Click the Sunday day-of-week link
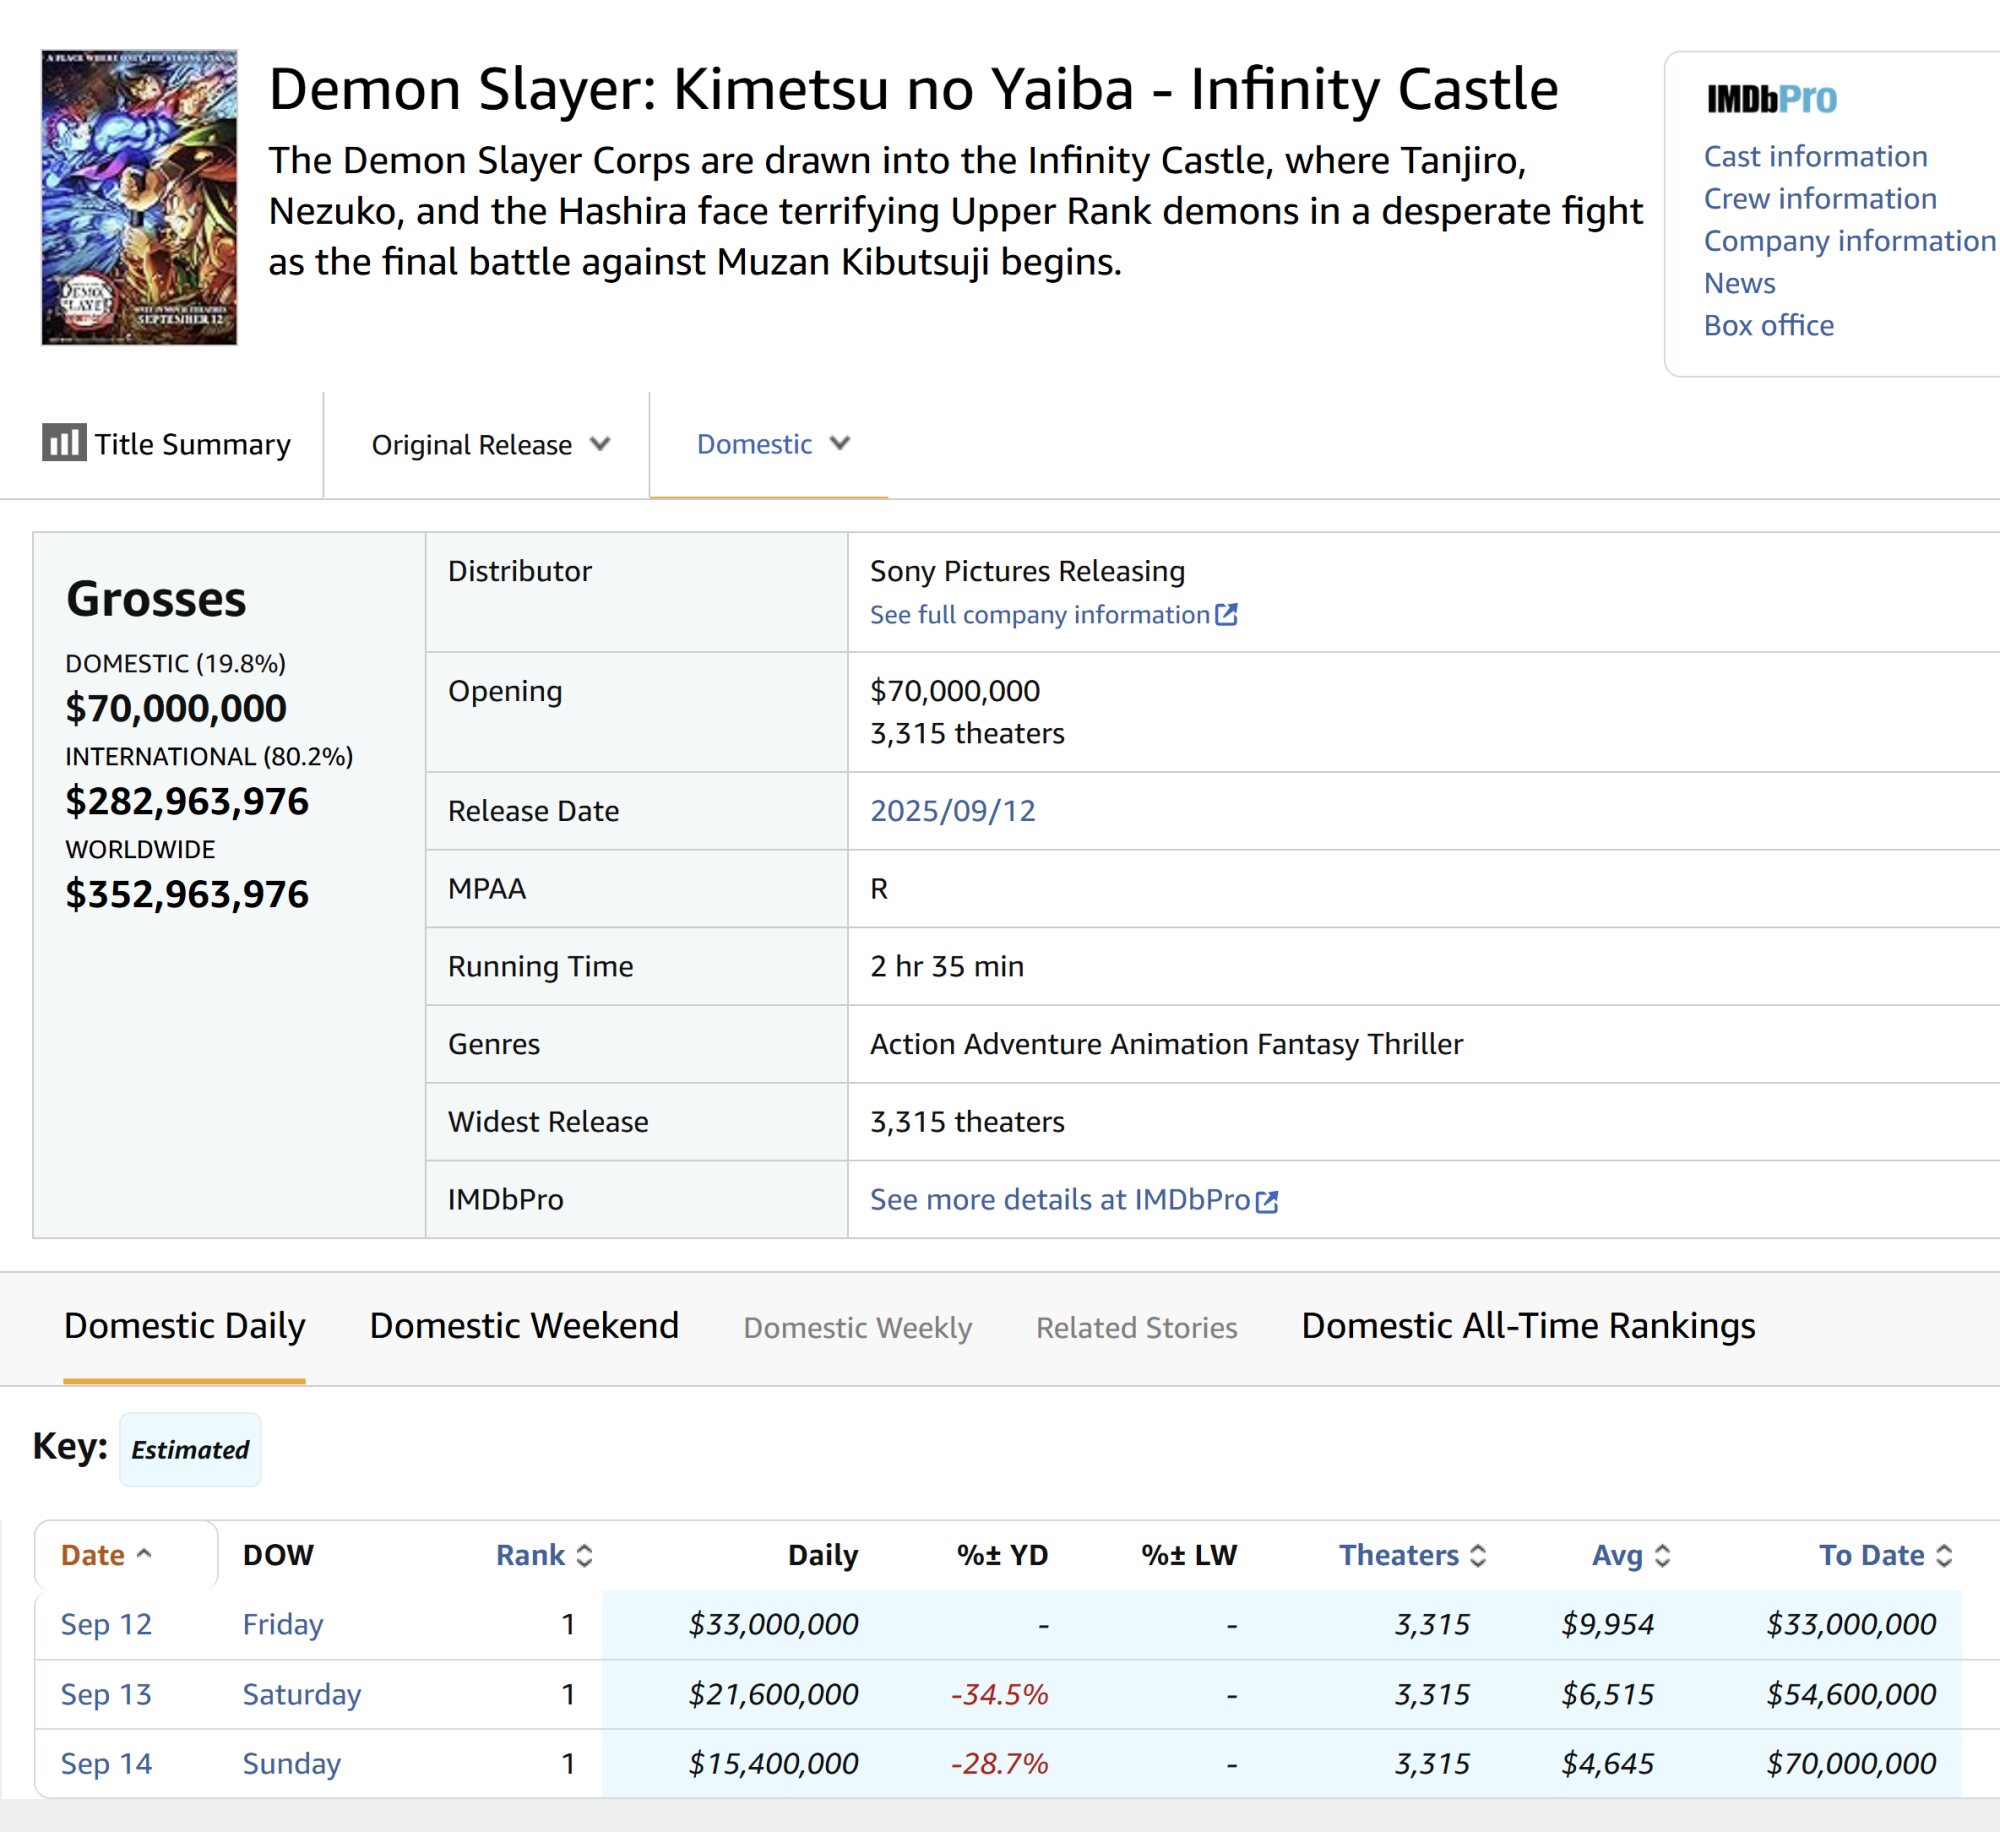The height and width of the screenshot is (1832, 2000). [x=291, y=1763]
